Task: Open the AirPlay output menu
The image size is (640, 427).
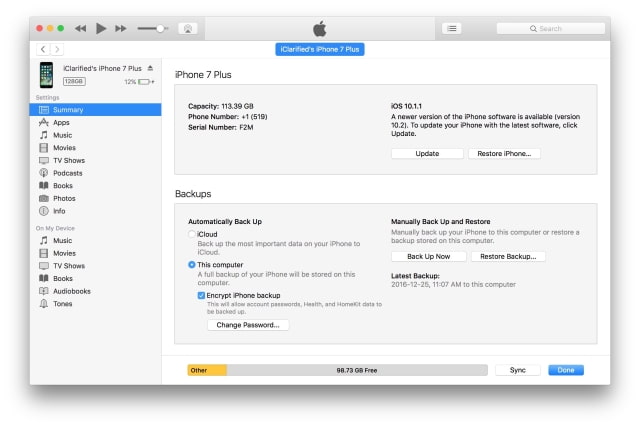Action: pos(188,29)
